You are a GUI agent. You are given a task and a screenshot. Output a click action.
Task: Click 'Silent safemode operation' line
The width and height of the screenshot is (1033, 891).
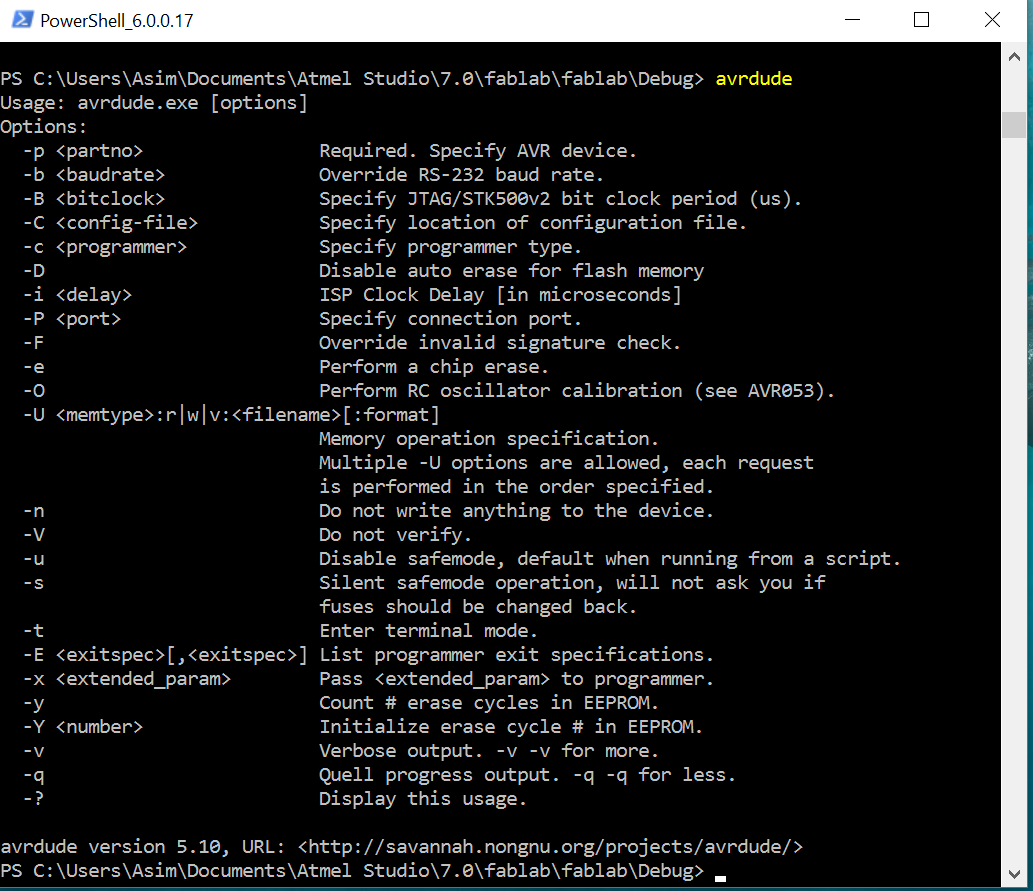572,583
